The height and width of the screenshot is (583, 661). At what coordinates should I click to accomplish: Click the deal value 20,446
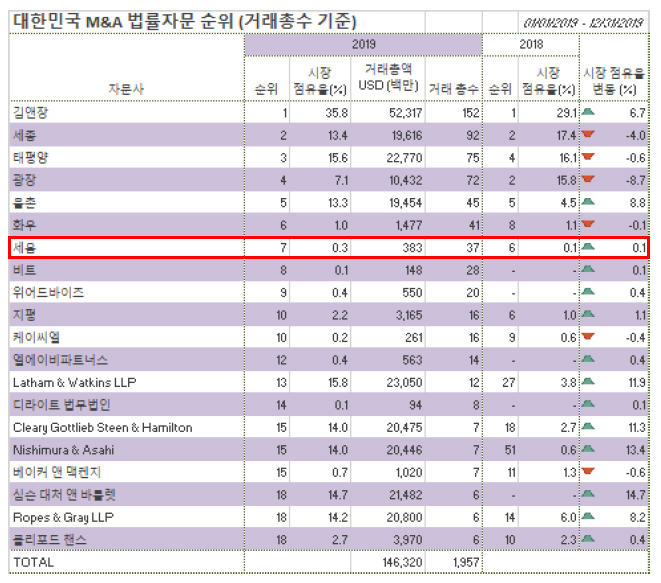point(404,450)
